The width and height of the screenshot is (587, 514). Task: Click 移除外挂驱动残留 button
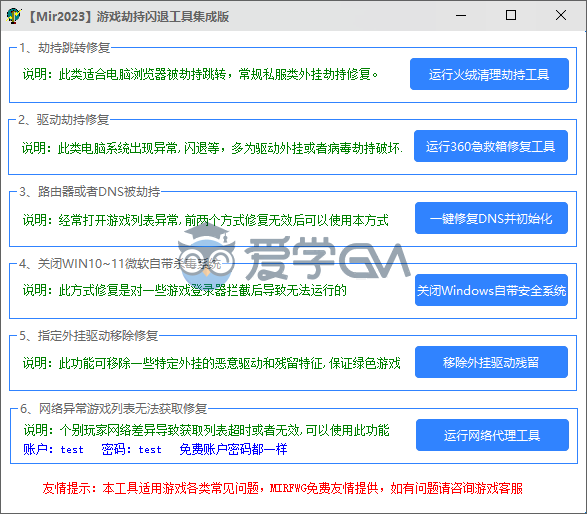point(491,362)
